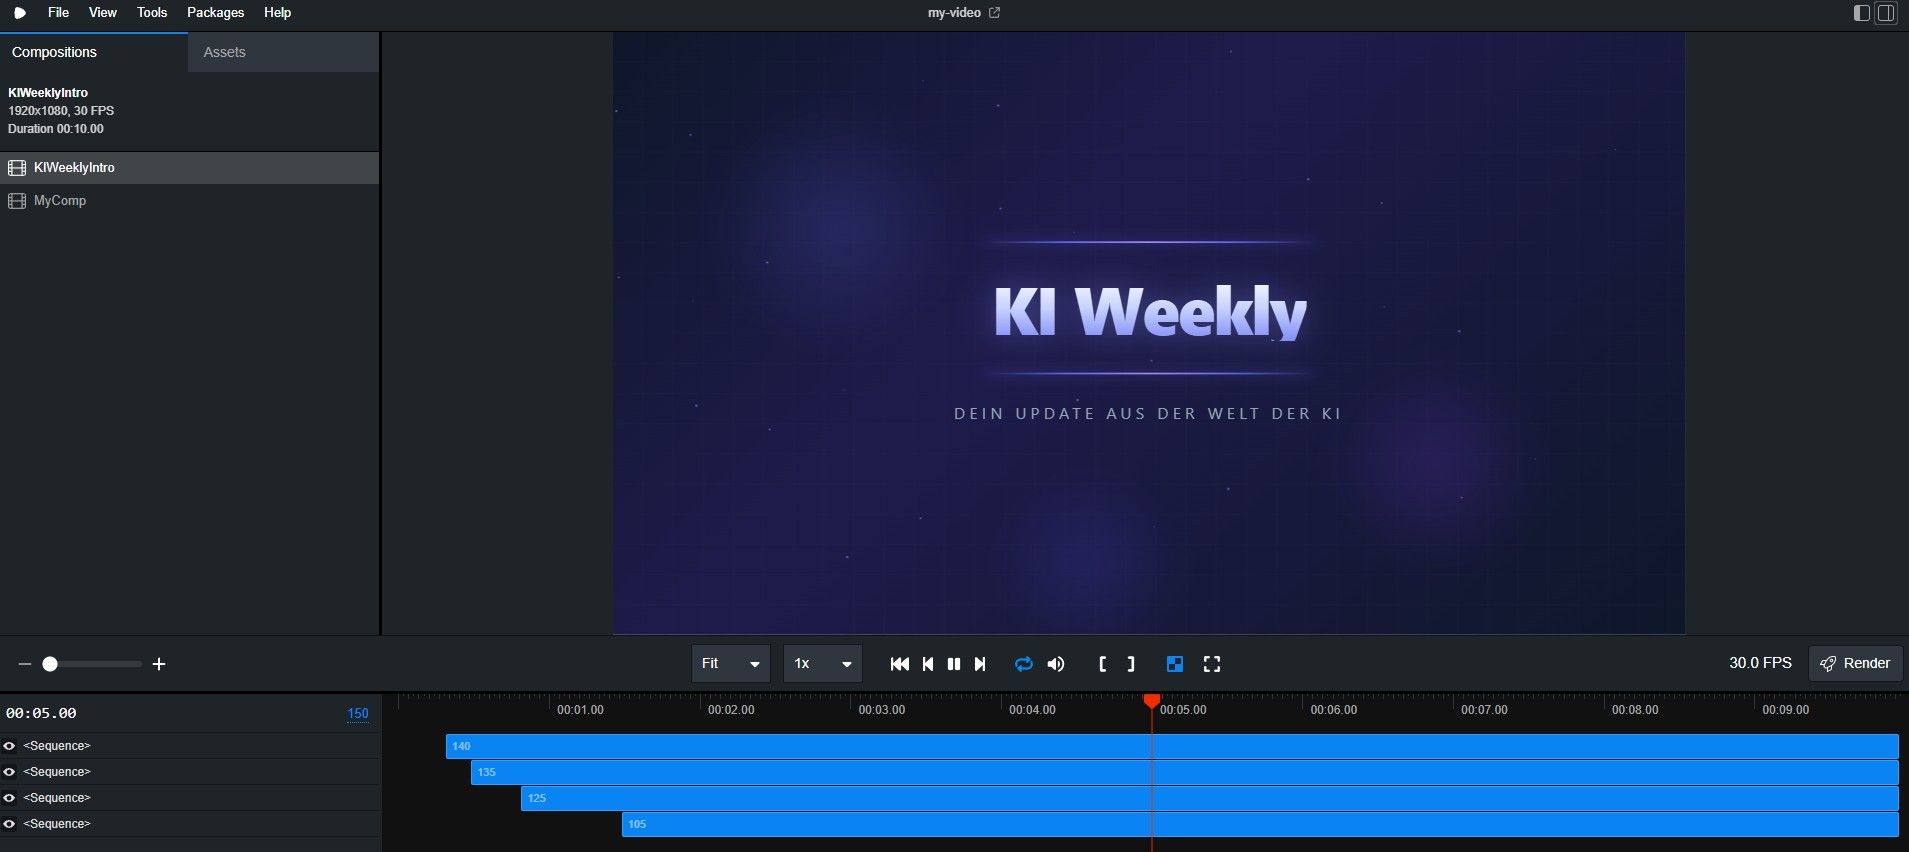The image size is (1909, 852).
Task: Click the timeline zoom slider handle
Action: click(50, 664)
